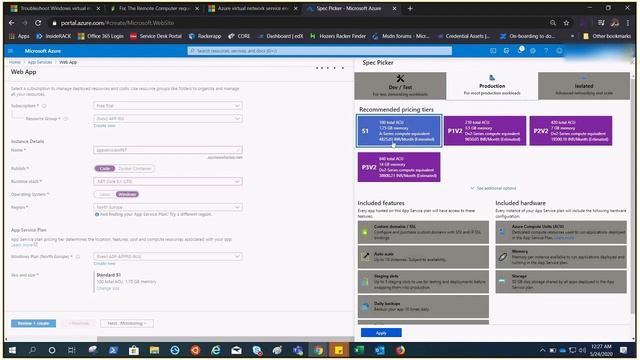Viewport: 640px width, 360px height.
Task: Select the S1 pricing tier tile
Action: [399, 131]
